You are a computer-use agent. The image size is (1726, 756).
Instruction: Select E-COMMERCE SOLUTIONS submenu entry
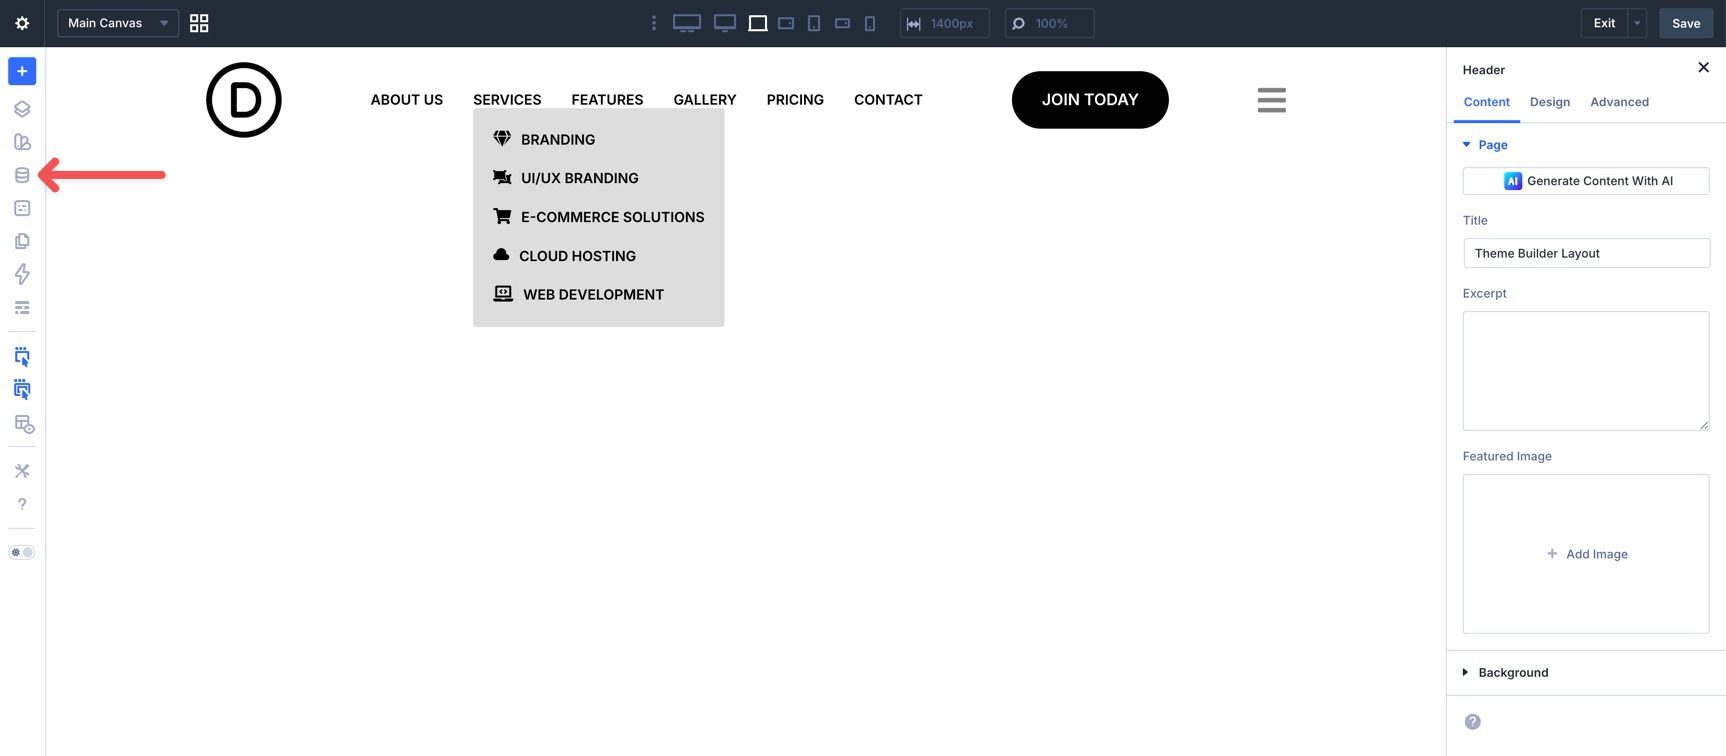pos(599,217)
